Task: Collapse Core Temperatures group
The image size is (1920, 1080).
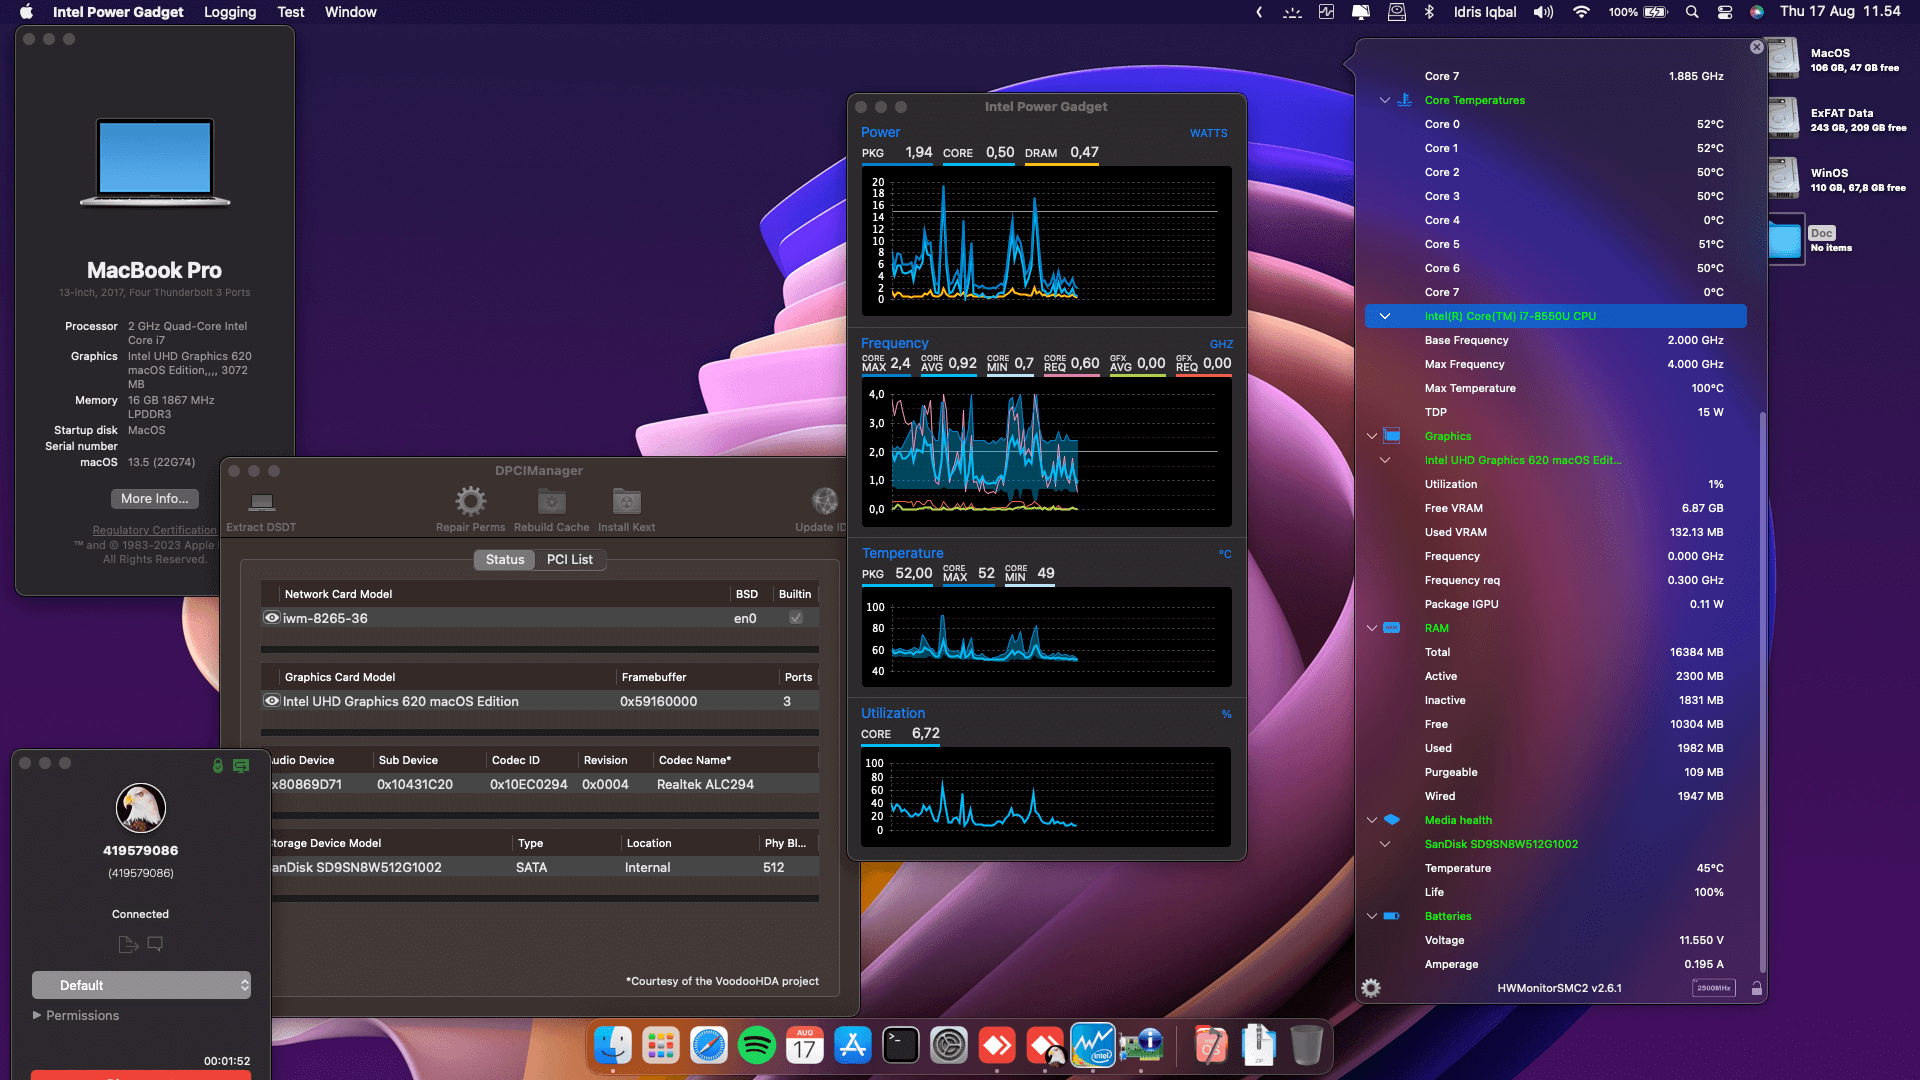Action: click(1385, 100)
